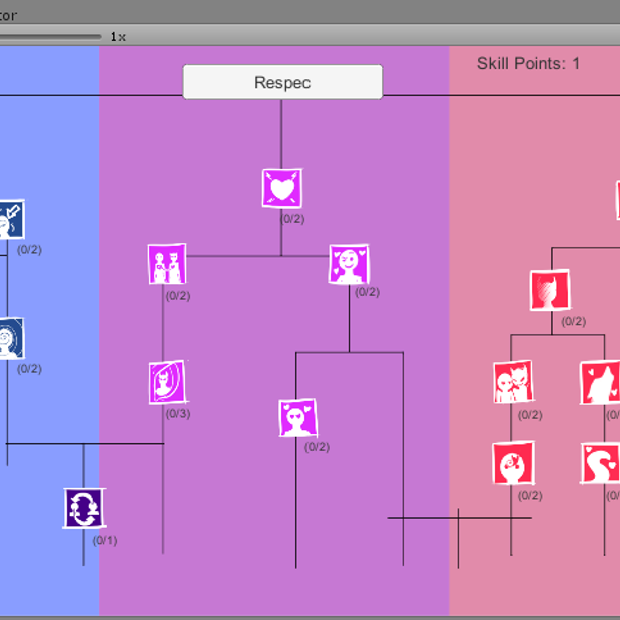
Task: Select the winking face with hearts skill
Action: (x=349, y=264)
